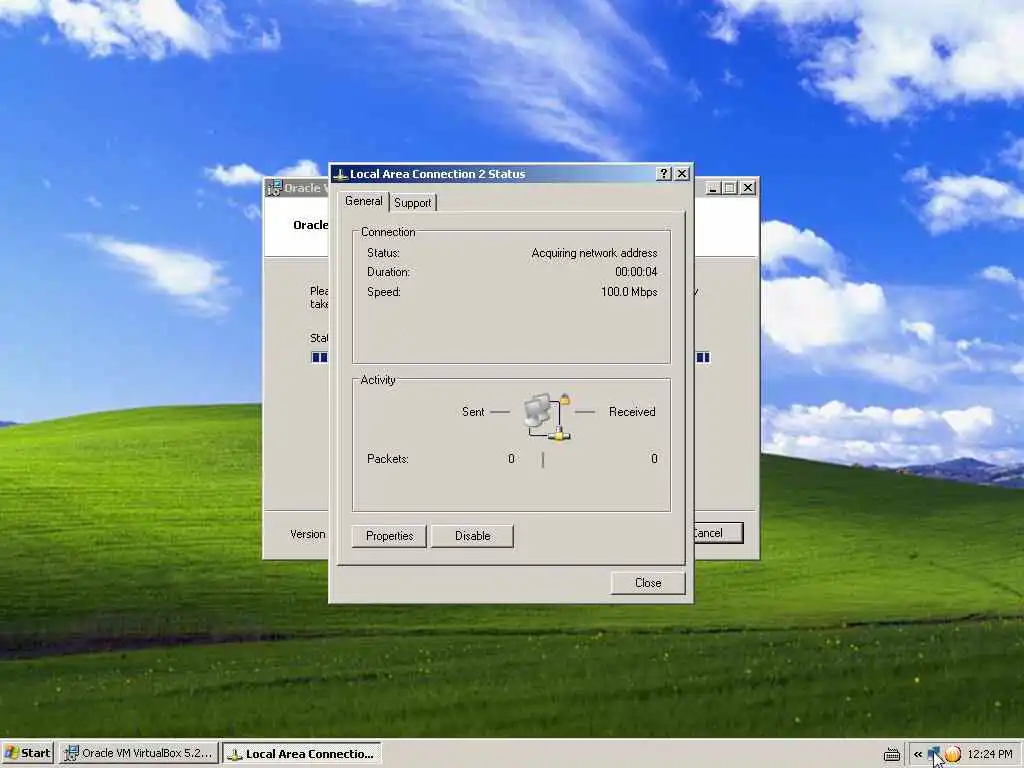Click the status dialog title bar X
The width and height of the screenshot is (1024, 768).
(x=682, y=174)
